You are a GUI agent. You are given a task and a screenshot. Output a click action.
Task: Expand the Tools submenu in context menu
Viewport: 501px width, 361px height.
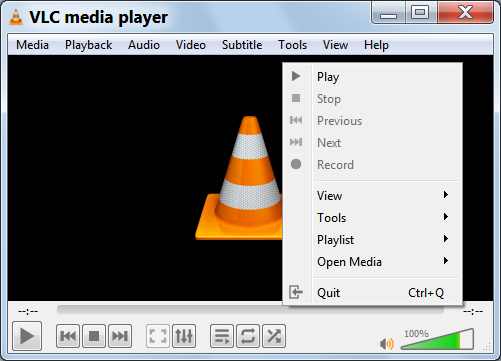[x=372, y=217]
